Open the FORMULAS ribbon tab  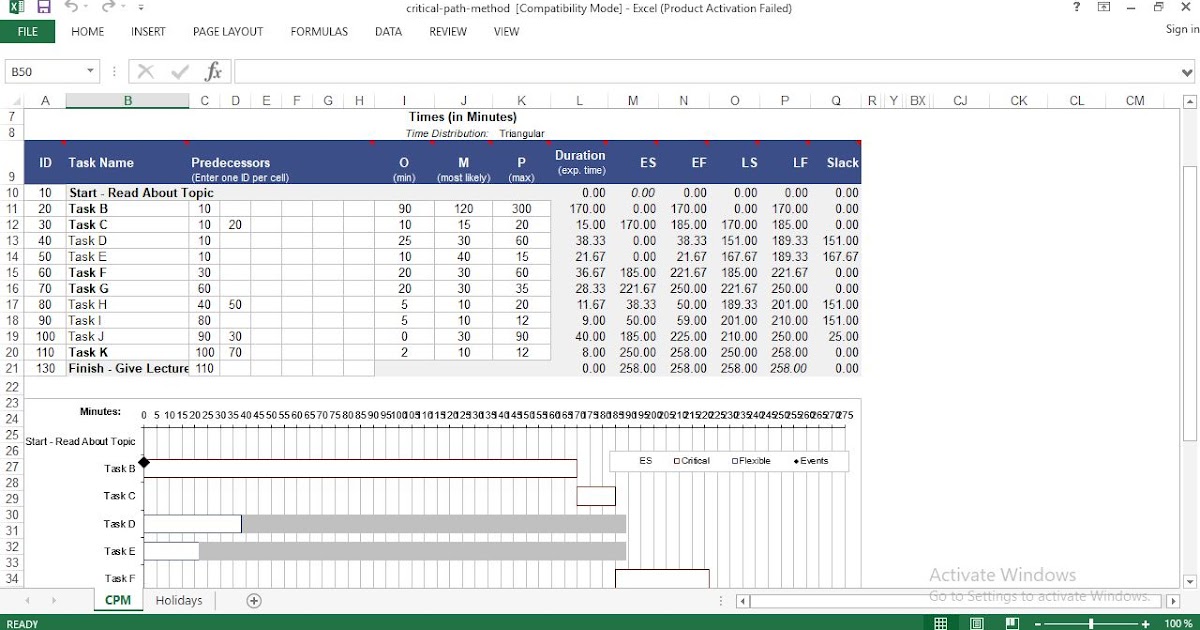coord(319,32)
